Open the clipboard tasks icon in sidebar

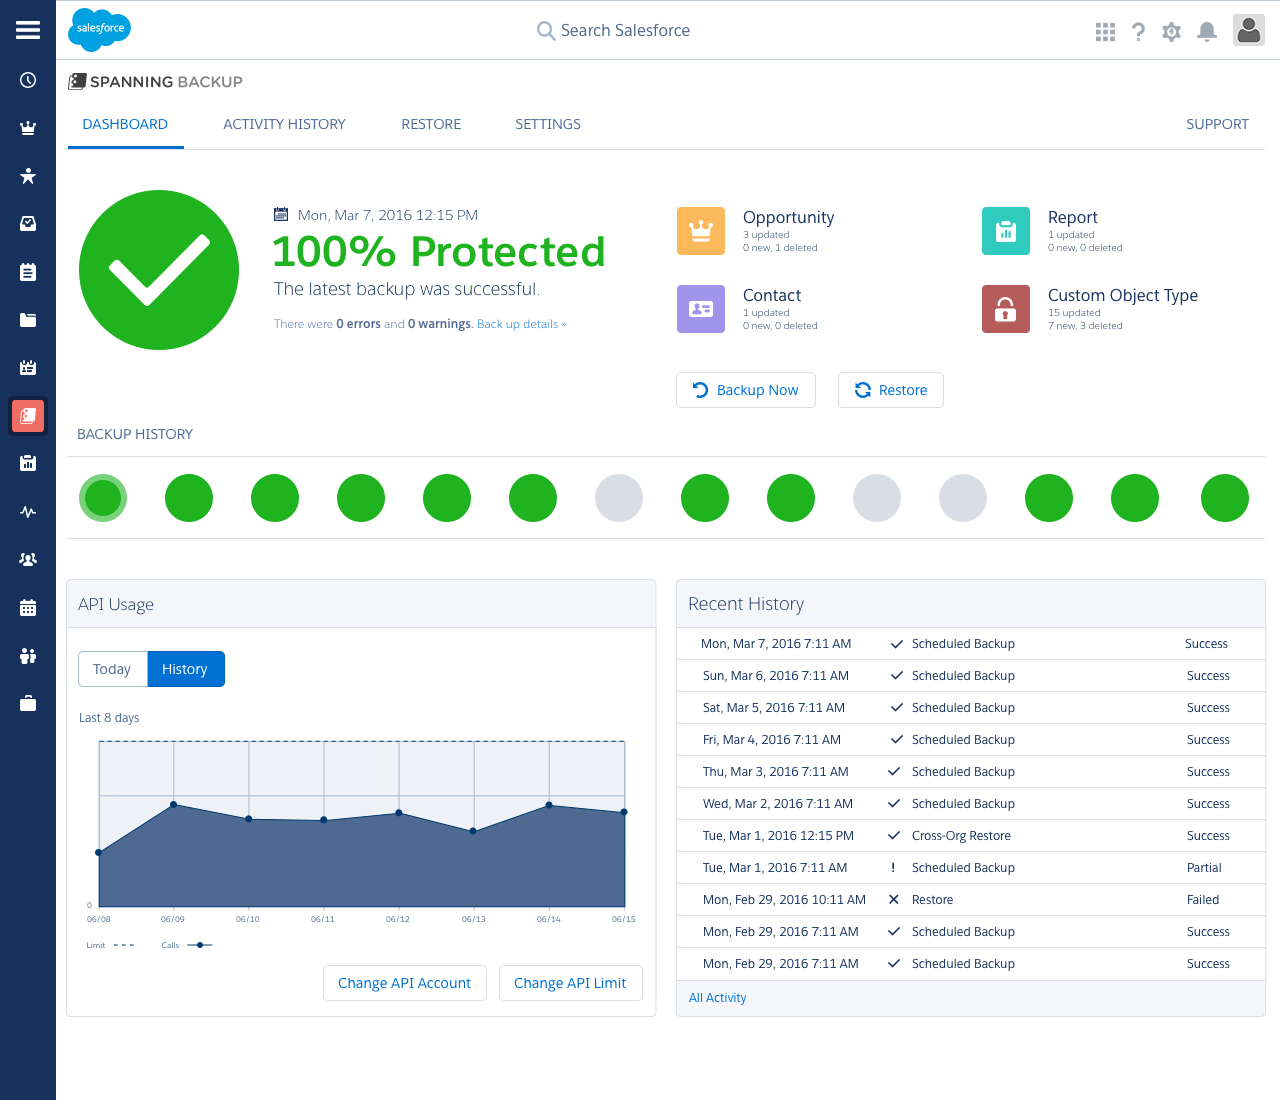click(x=28, y=272)
